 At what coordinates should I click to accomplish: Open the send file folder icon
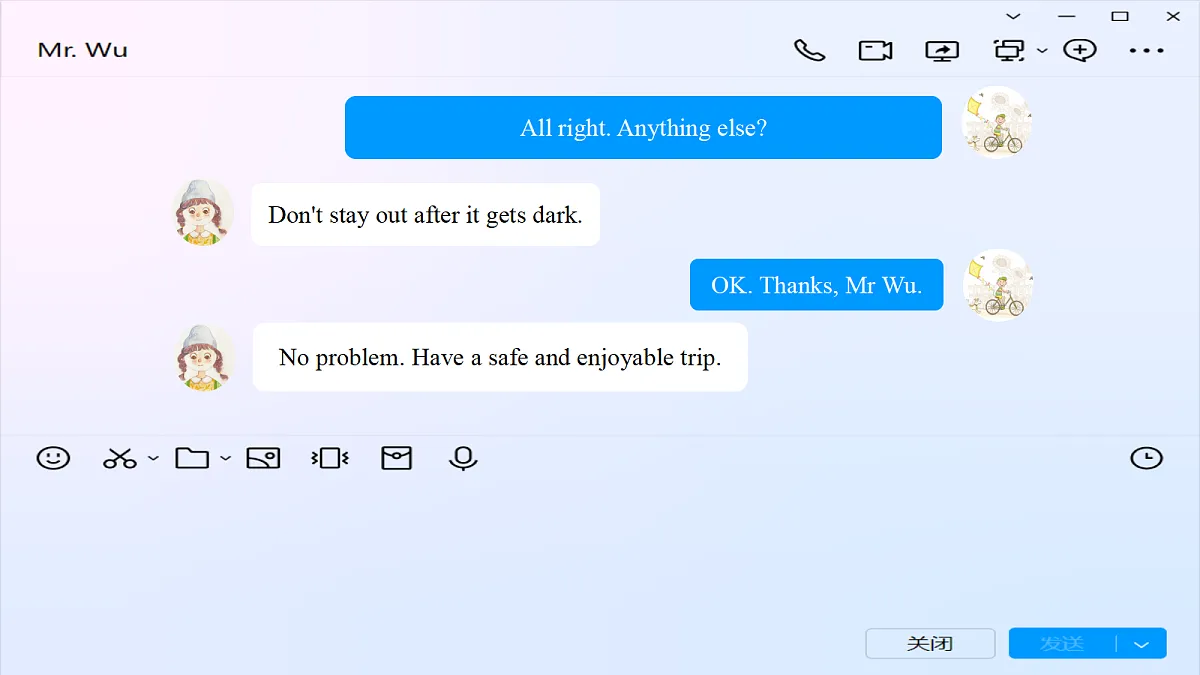(x=192, y=458)
